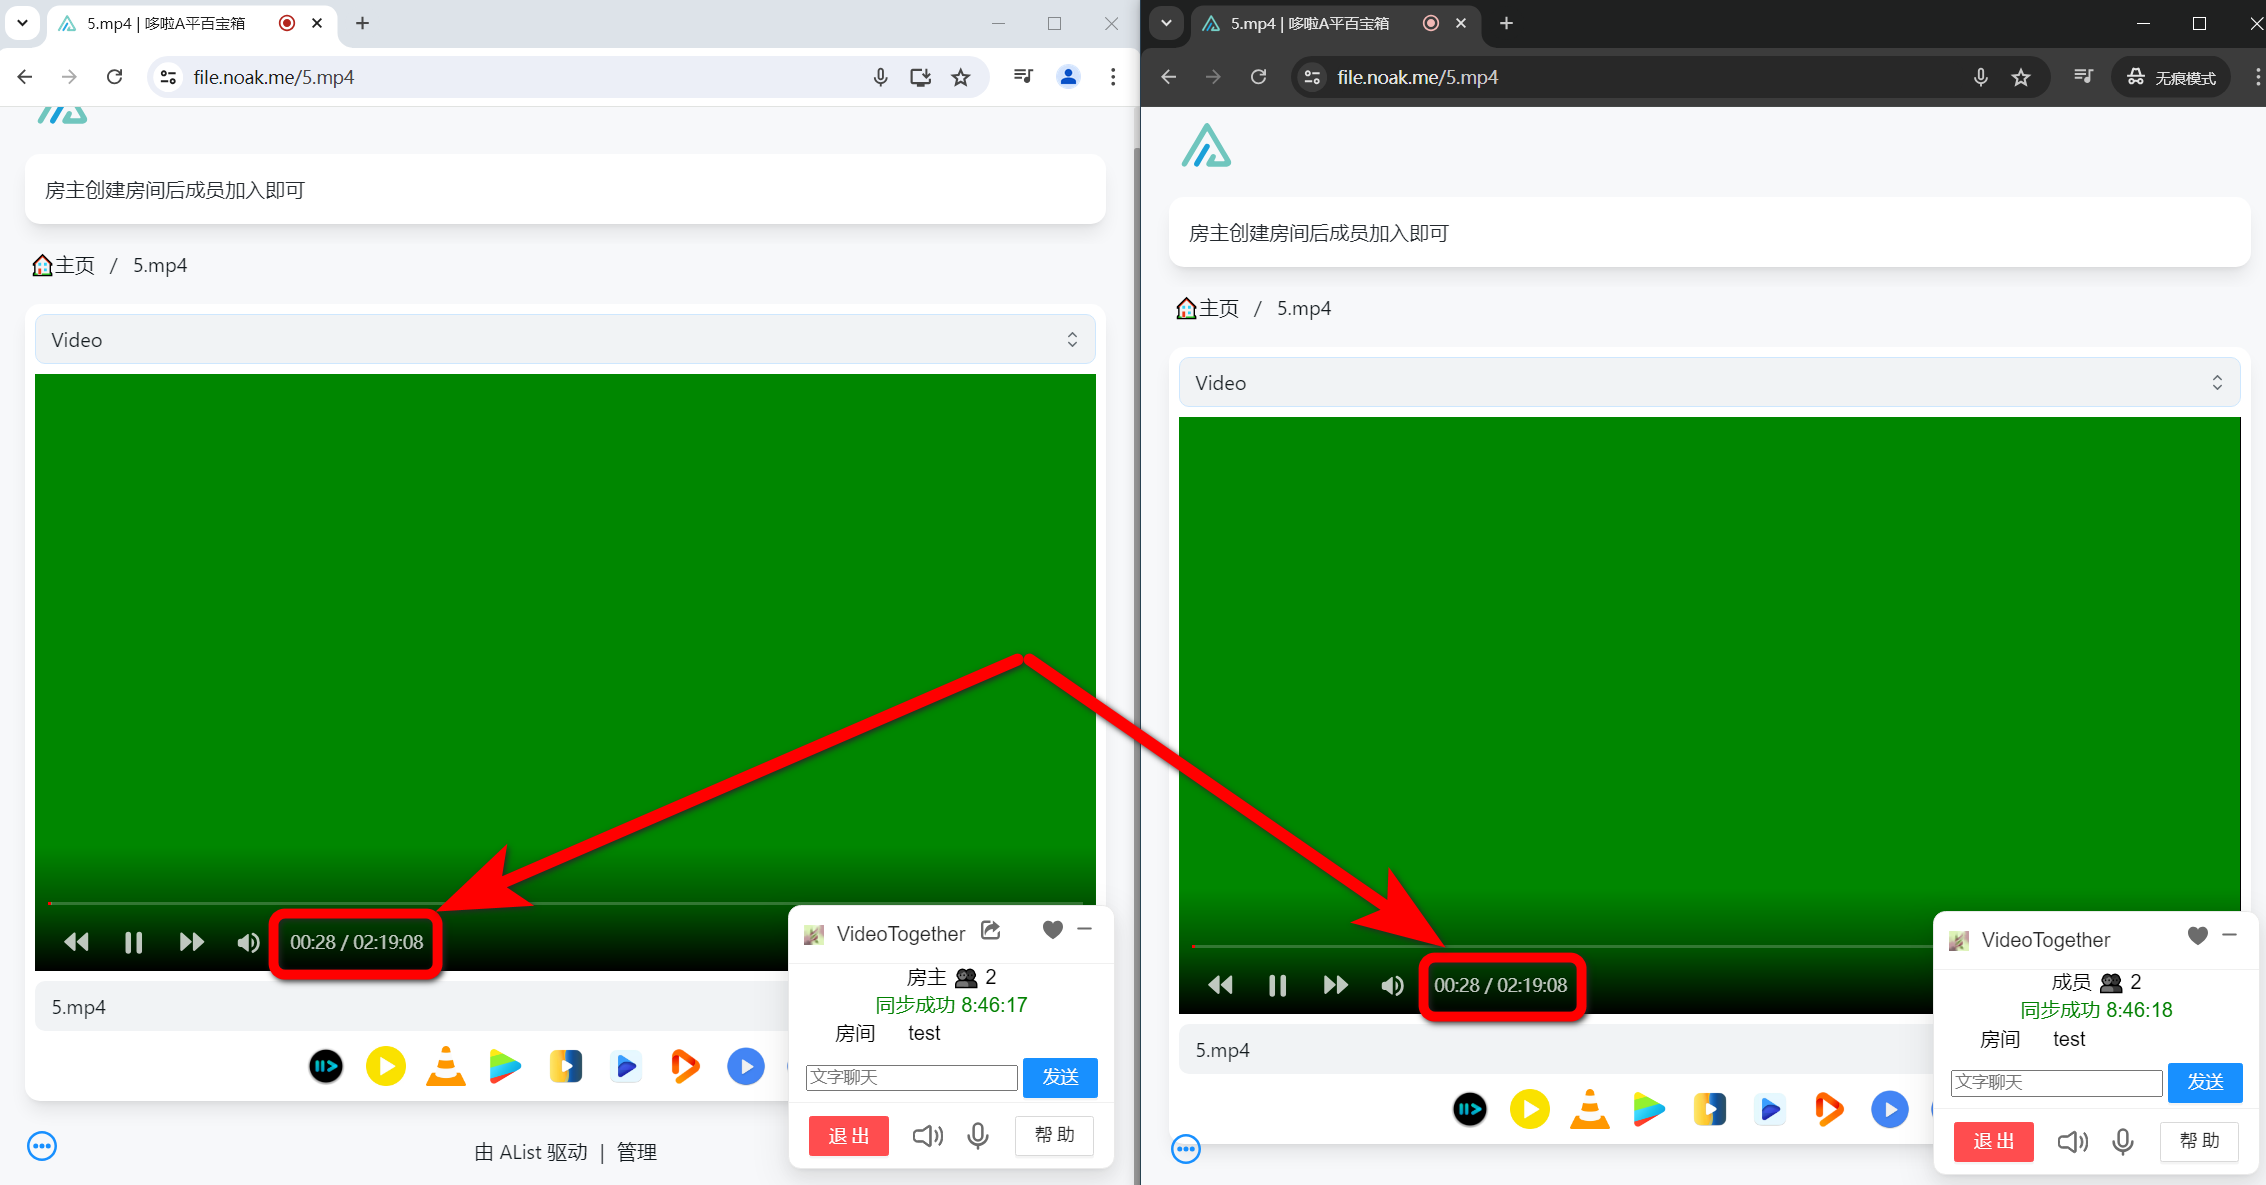2266x1185 pixels.
Task: Click the PotPlayer yellow play icon in right window
Action: (1529, 1109)
